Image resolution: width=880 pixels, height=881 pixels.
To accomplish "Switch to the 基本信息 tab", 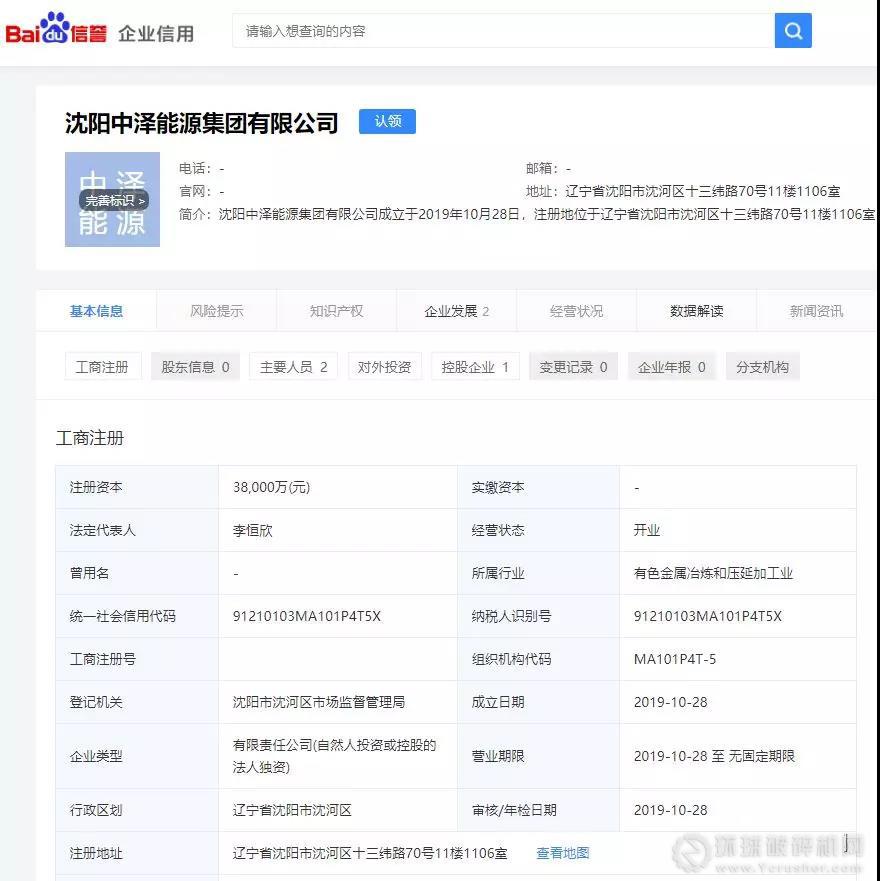I will [x=96, y=311].
